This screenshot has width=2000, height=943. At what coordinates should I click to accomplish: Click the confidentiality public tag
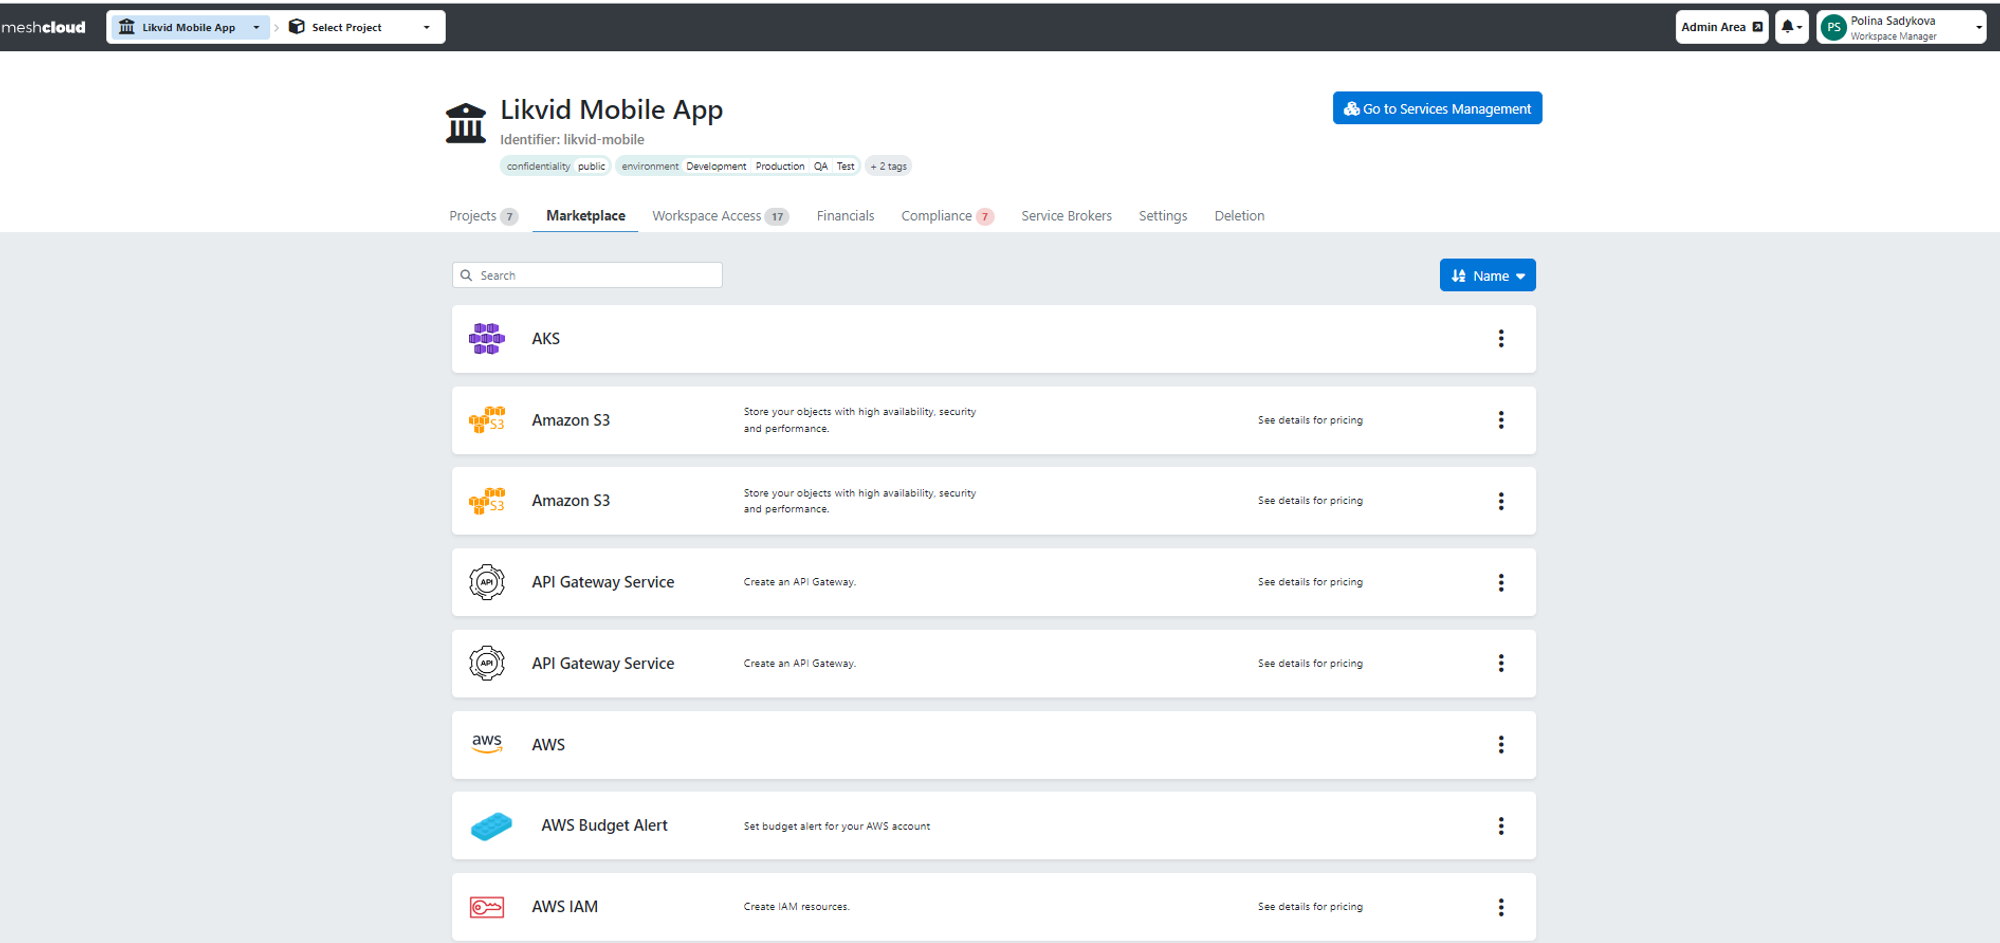pos(555,166)
